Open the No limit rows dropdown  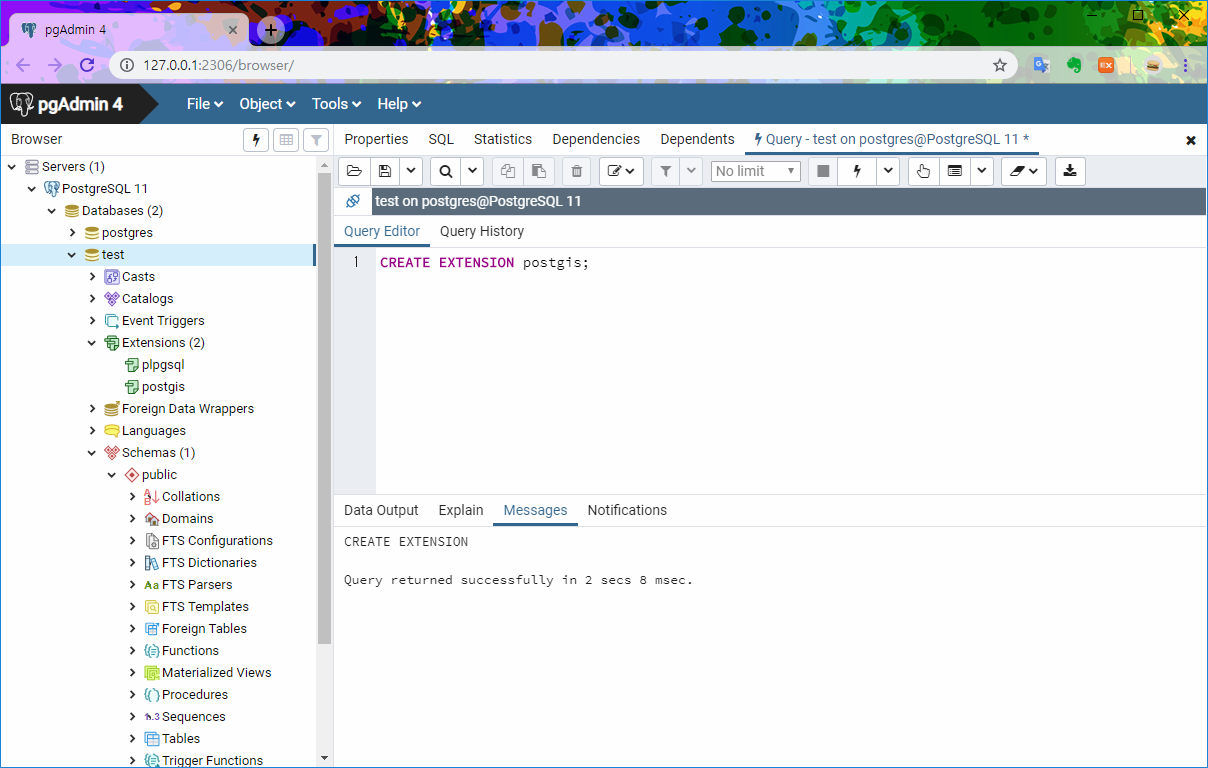point(755,171)
